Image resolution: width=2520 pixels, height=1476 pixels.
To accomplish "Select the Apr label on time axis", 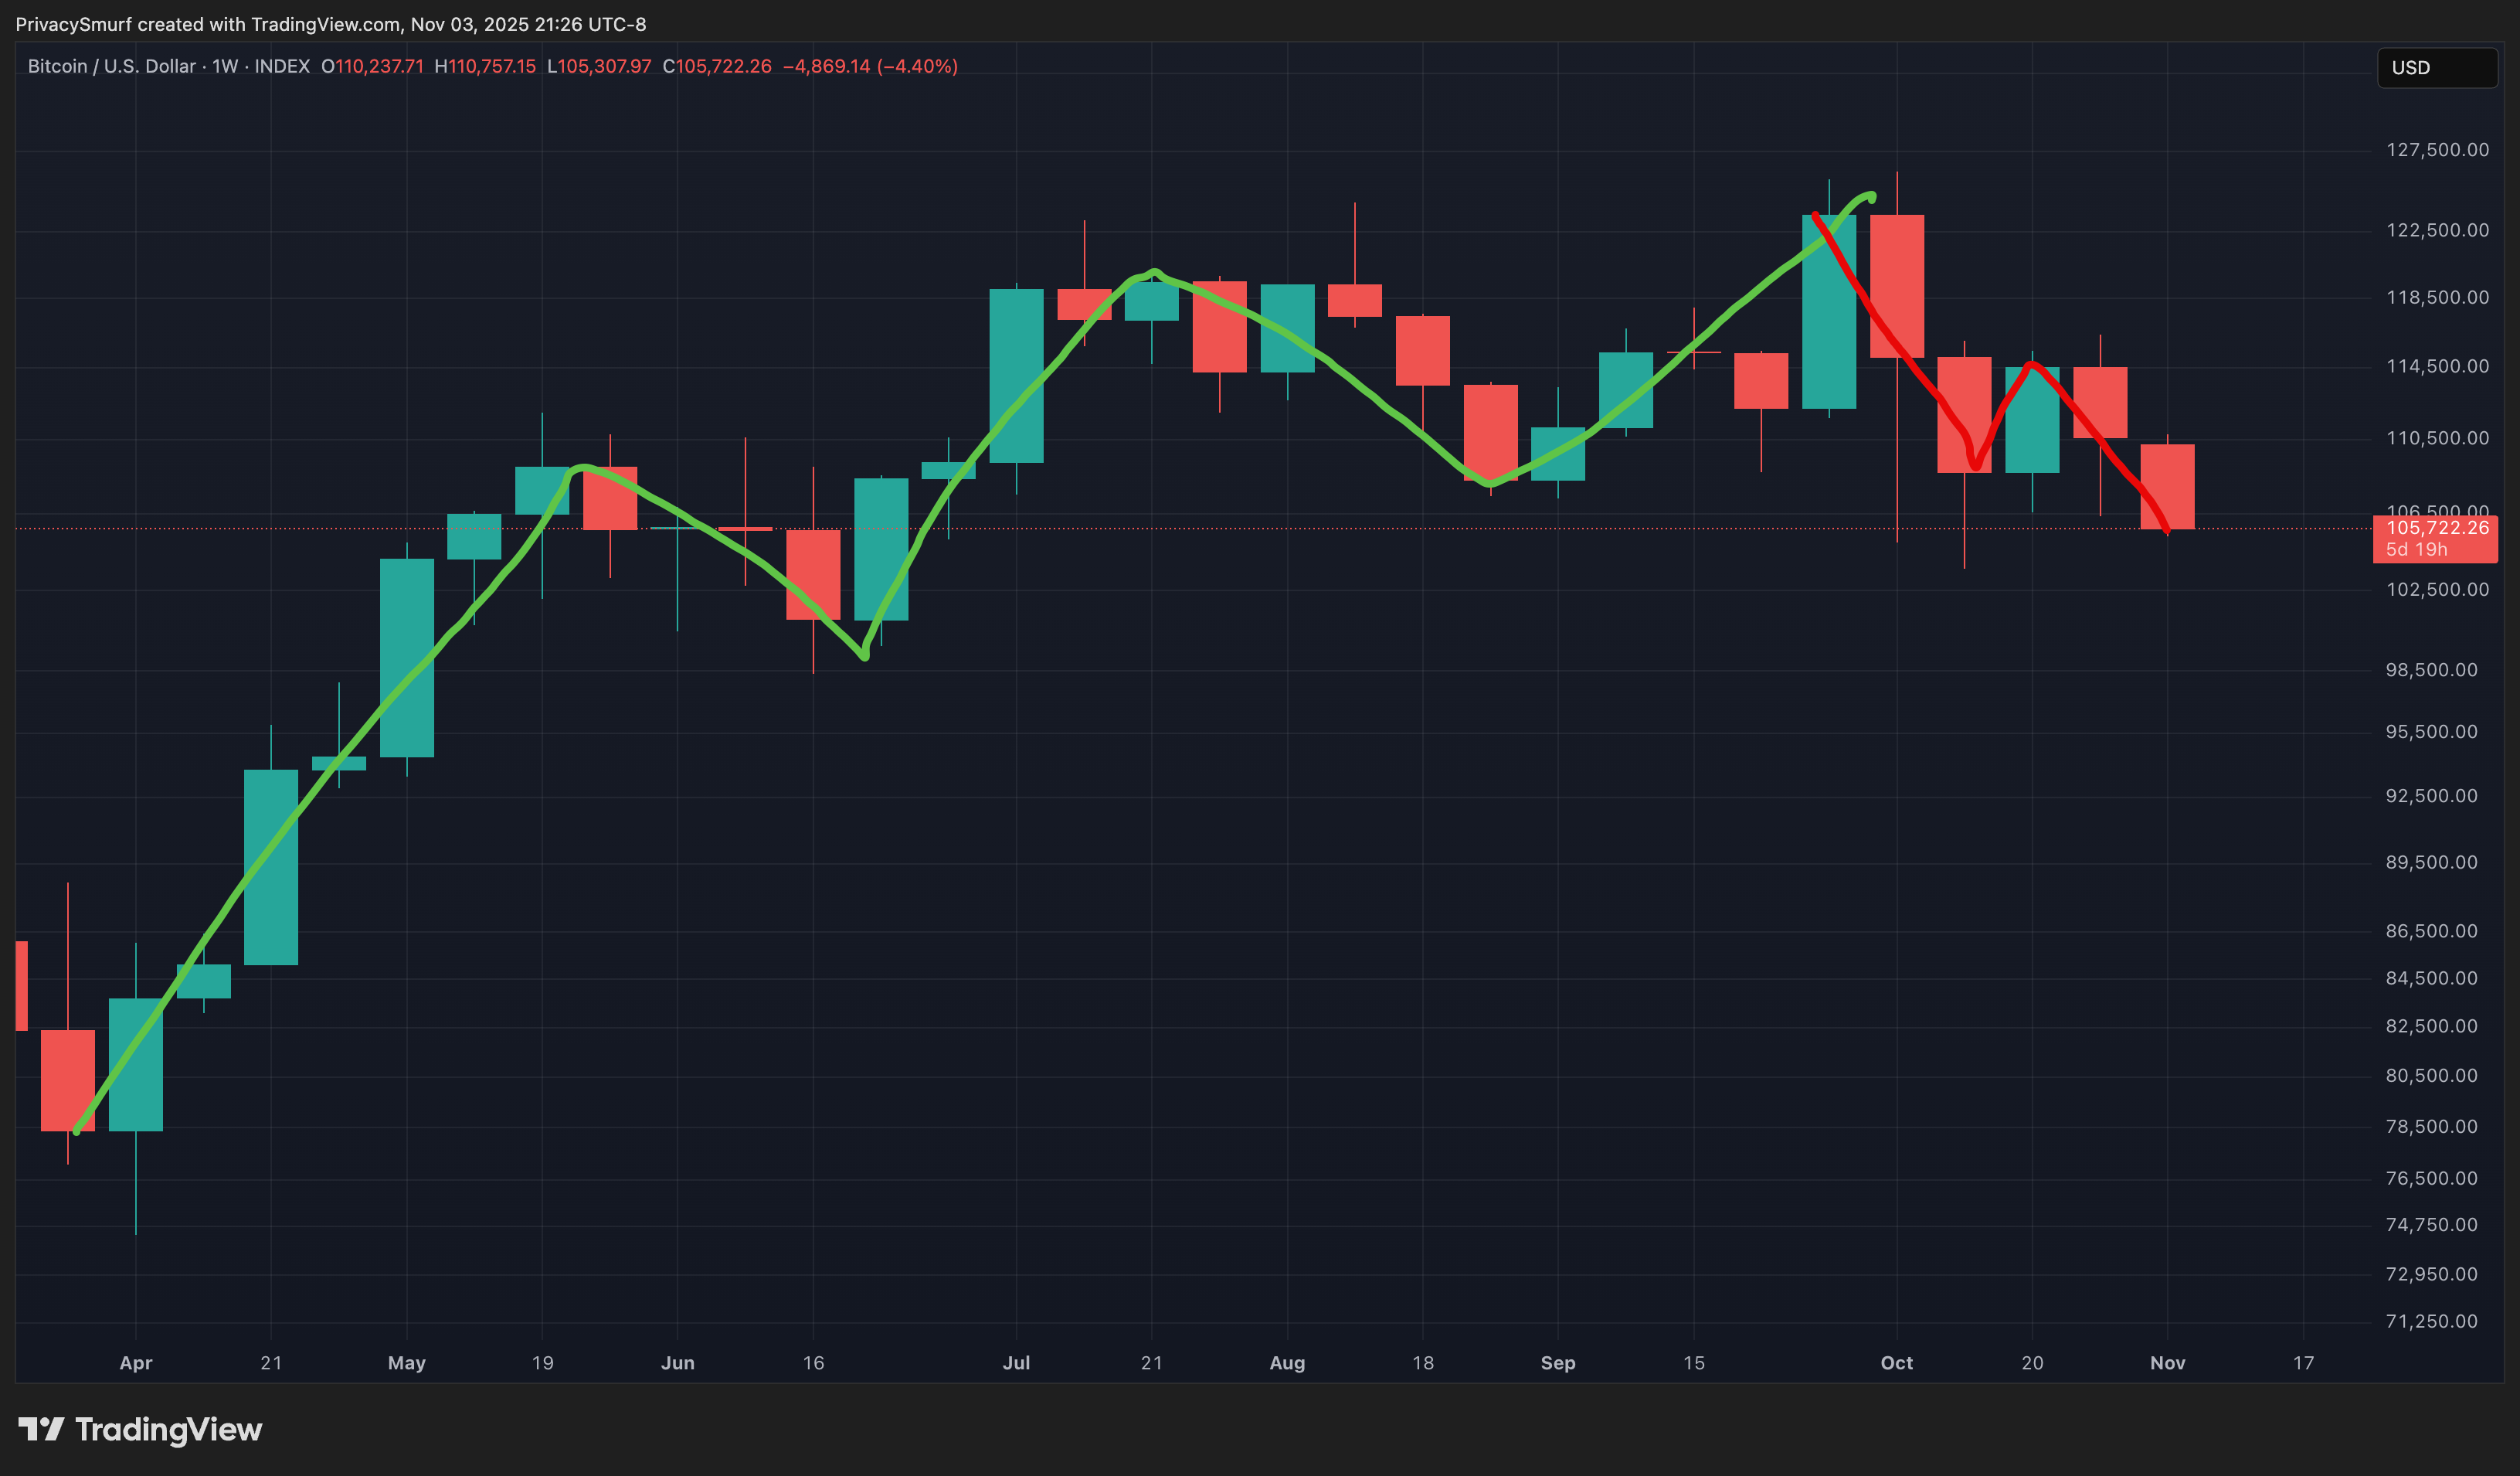I will [136, 1362].
